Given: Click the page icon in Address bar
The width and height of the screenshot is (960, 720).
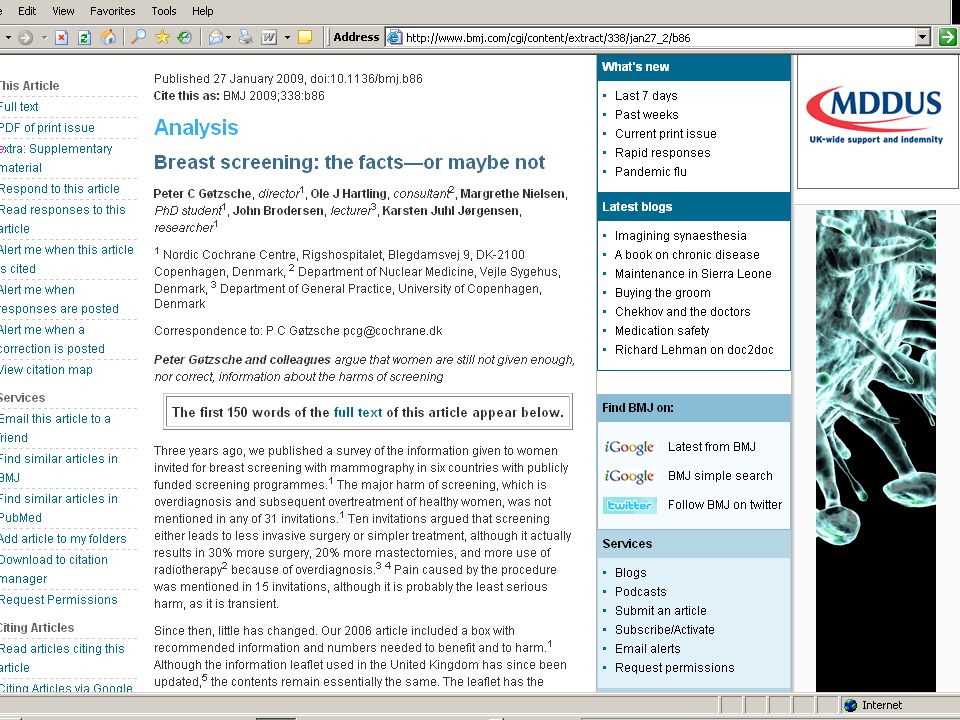Looking at the screenshot, I should point(395,38).
